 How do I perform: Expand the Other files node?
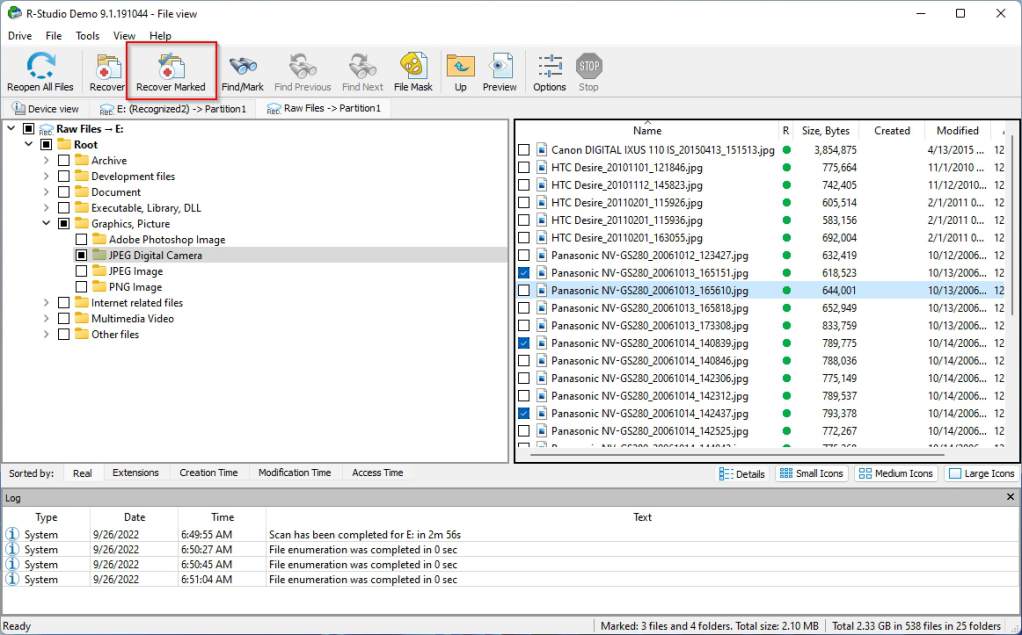(46, 334)
